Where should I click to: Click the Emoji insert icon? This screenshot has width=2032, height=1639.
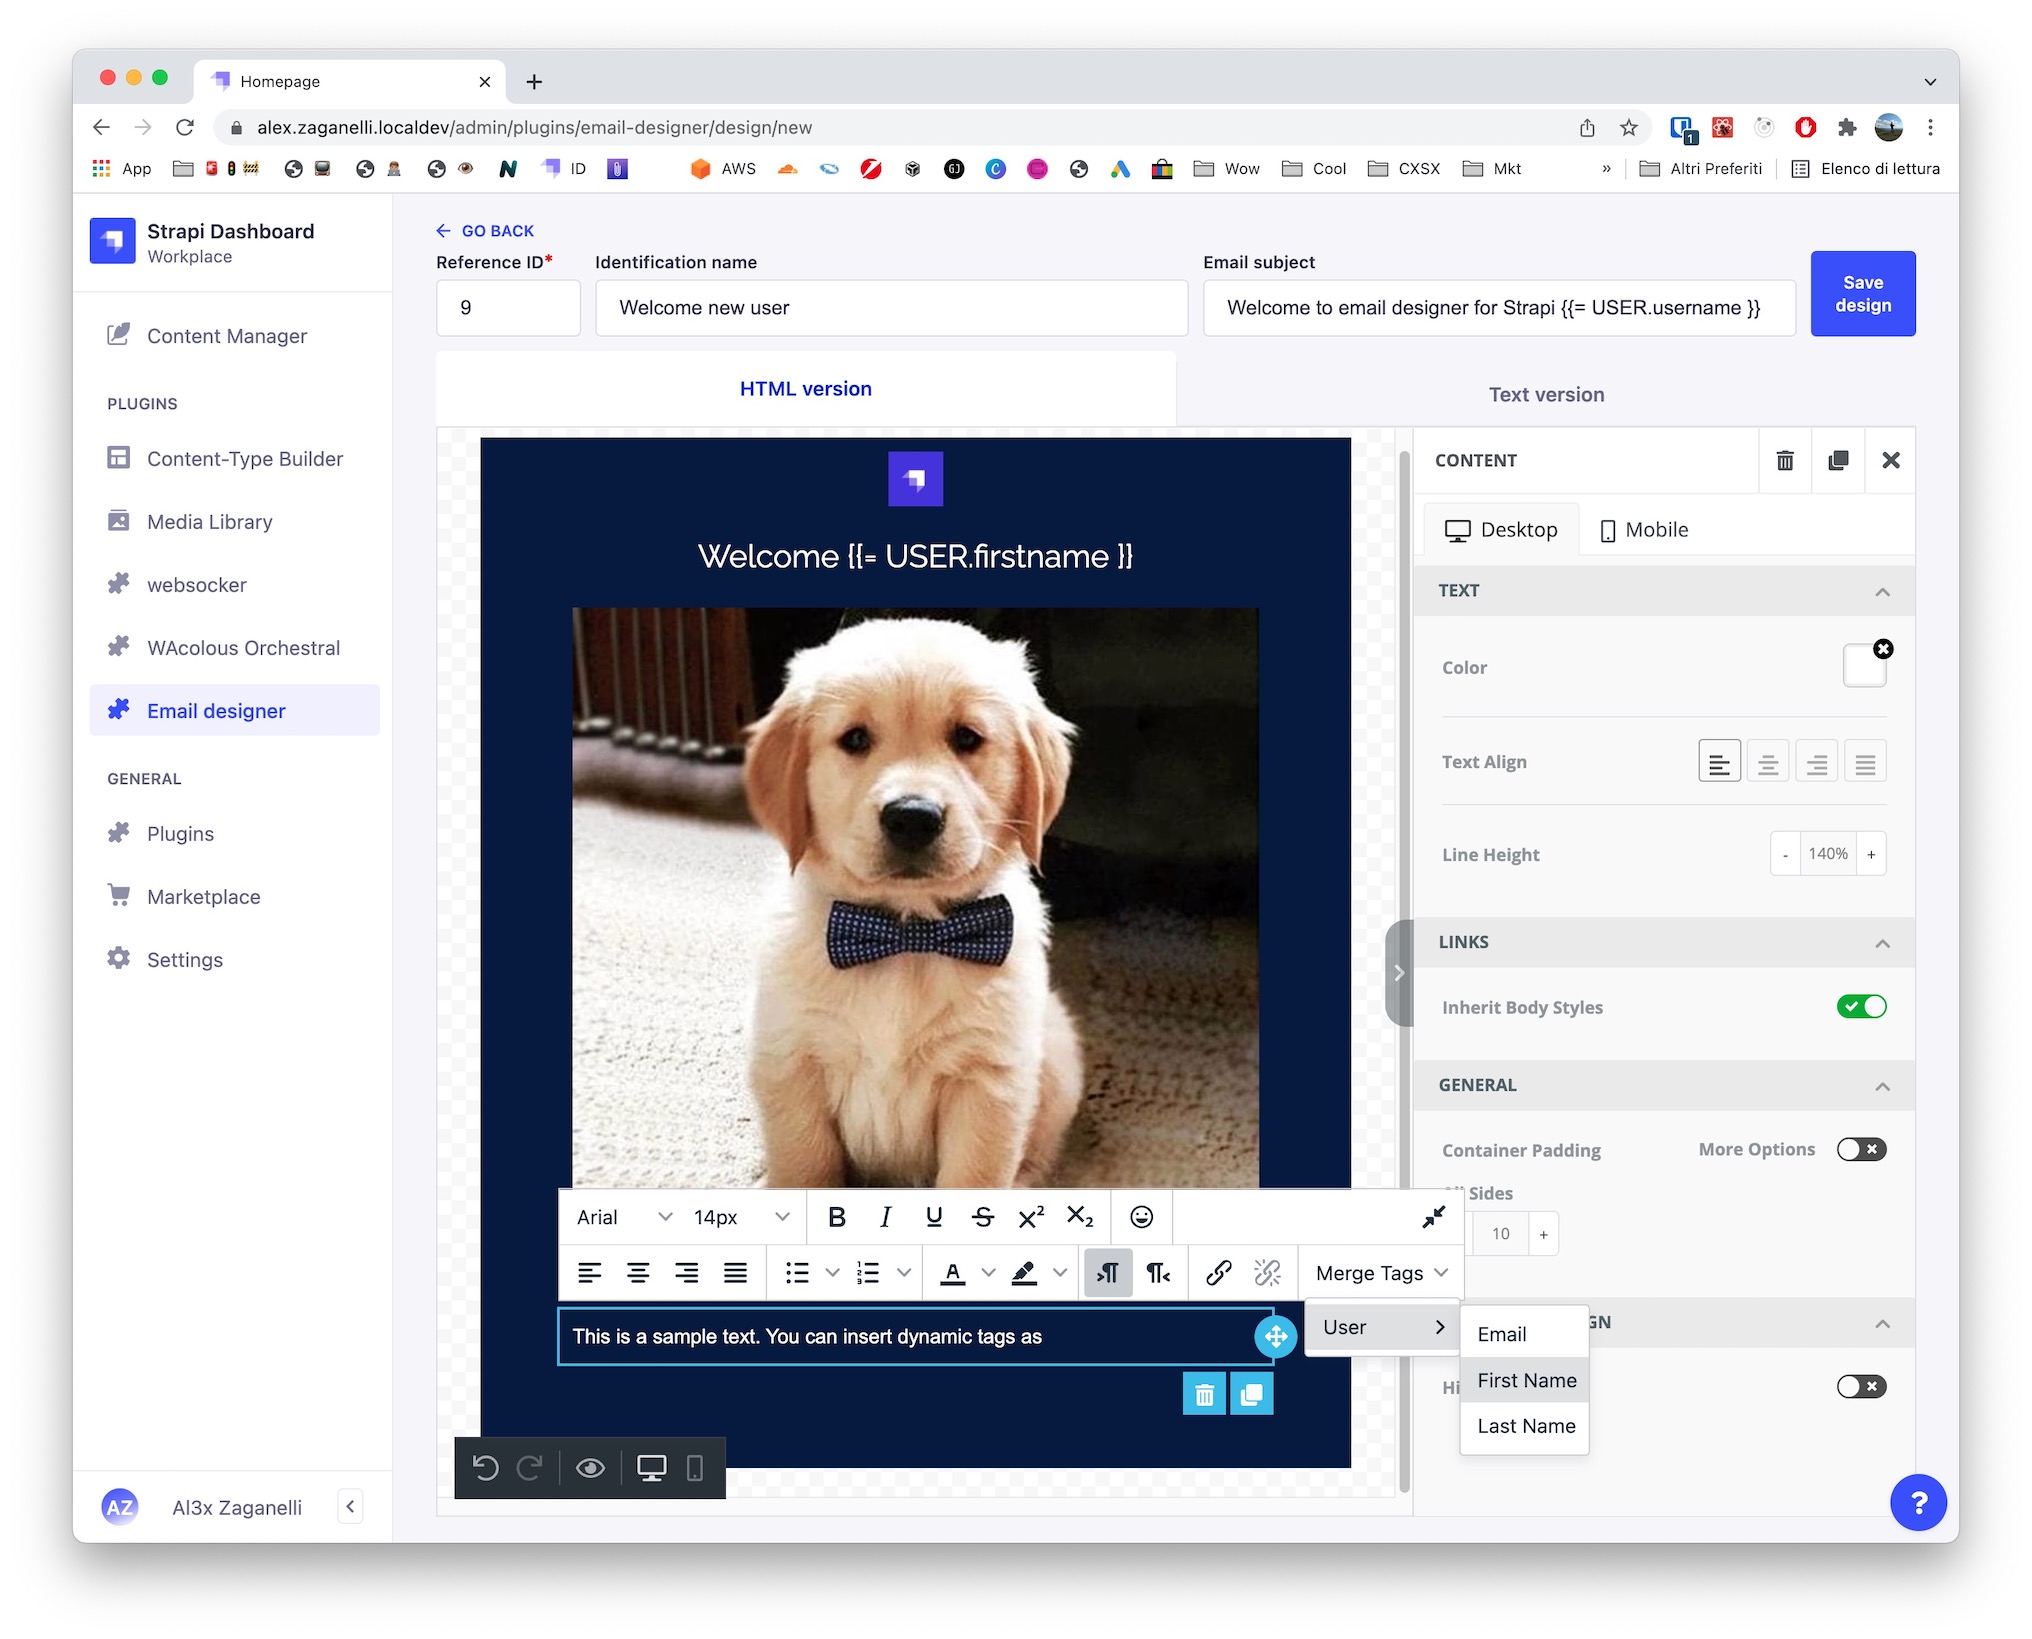1139,1218
